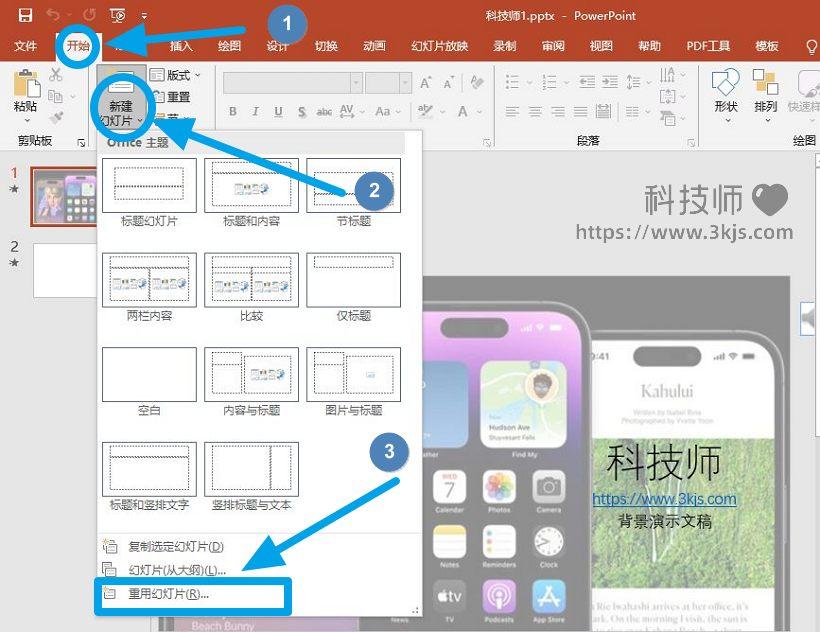
Task: Click 重用幻灯片(R)... menu entry
Action: click(x=168, y=594)
